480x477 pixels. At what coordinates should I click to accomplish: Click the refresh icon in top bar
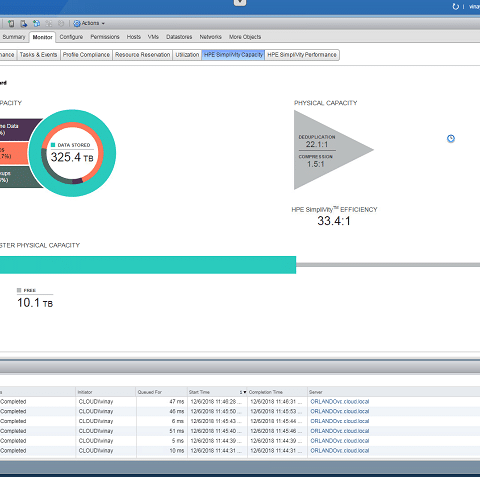[x=455, y=6]
